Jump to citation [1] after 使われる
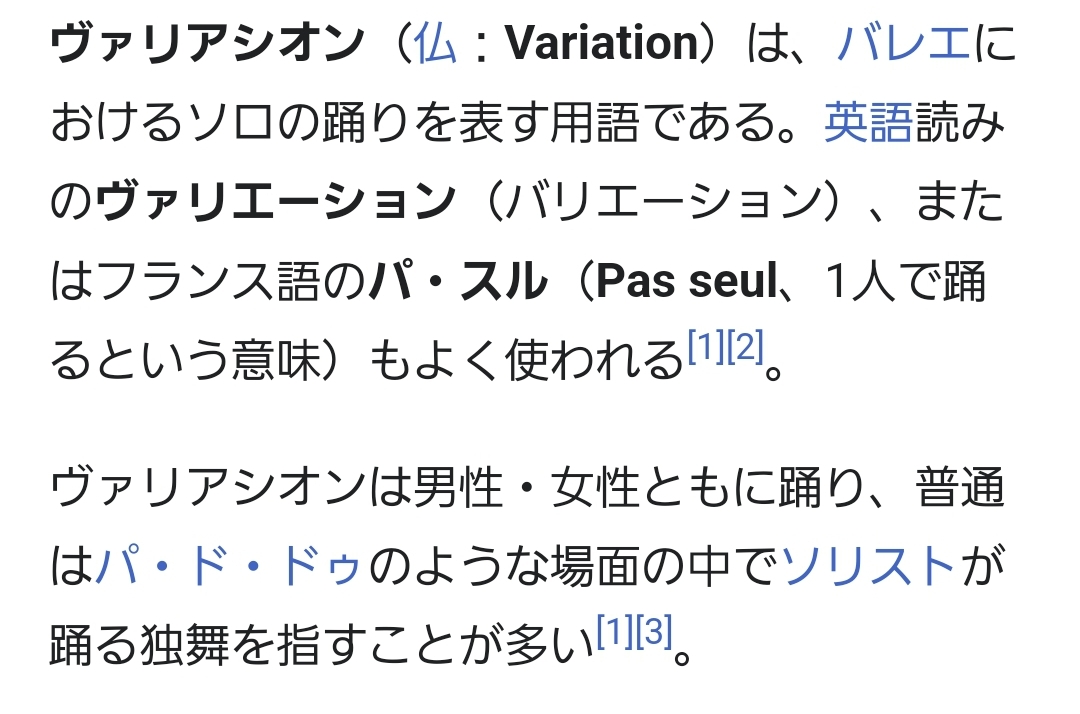 (x=705, y=347)
